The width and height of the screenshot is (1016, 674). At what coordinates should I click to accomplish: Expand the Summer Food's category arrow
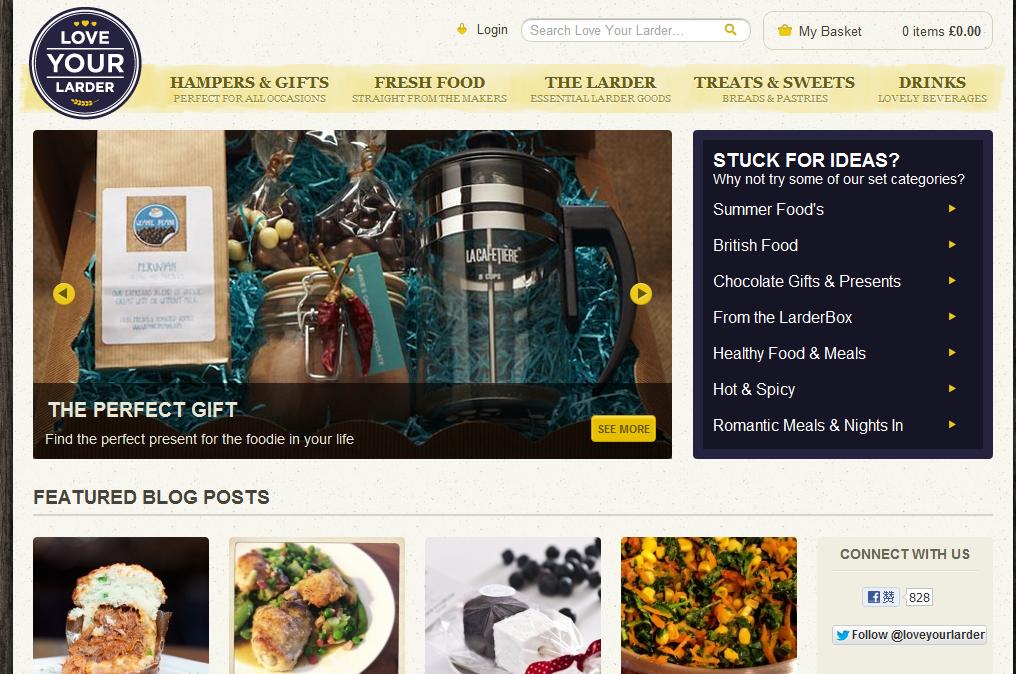(952, 209)
